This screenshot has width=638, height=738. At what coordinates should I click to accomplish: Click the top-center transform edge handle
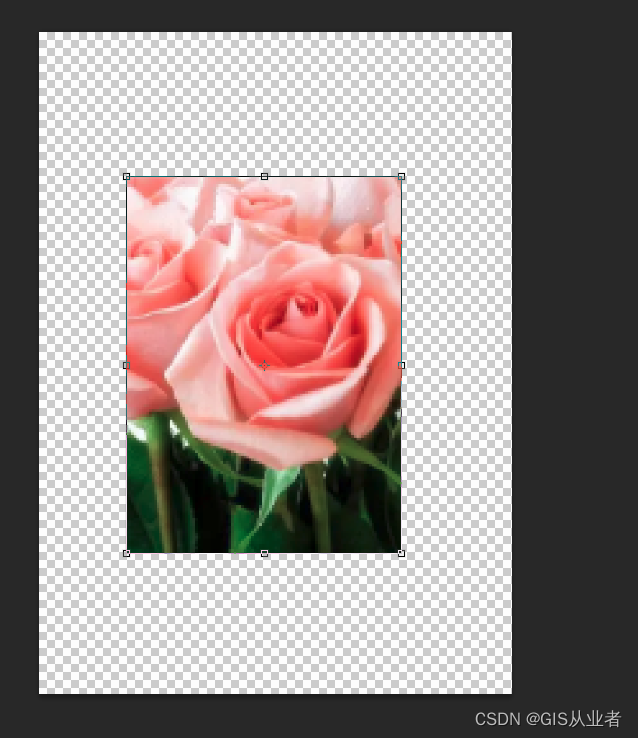point(264,176)
